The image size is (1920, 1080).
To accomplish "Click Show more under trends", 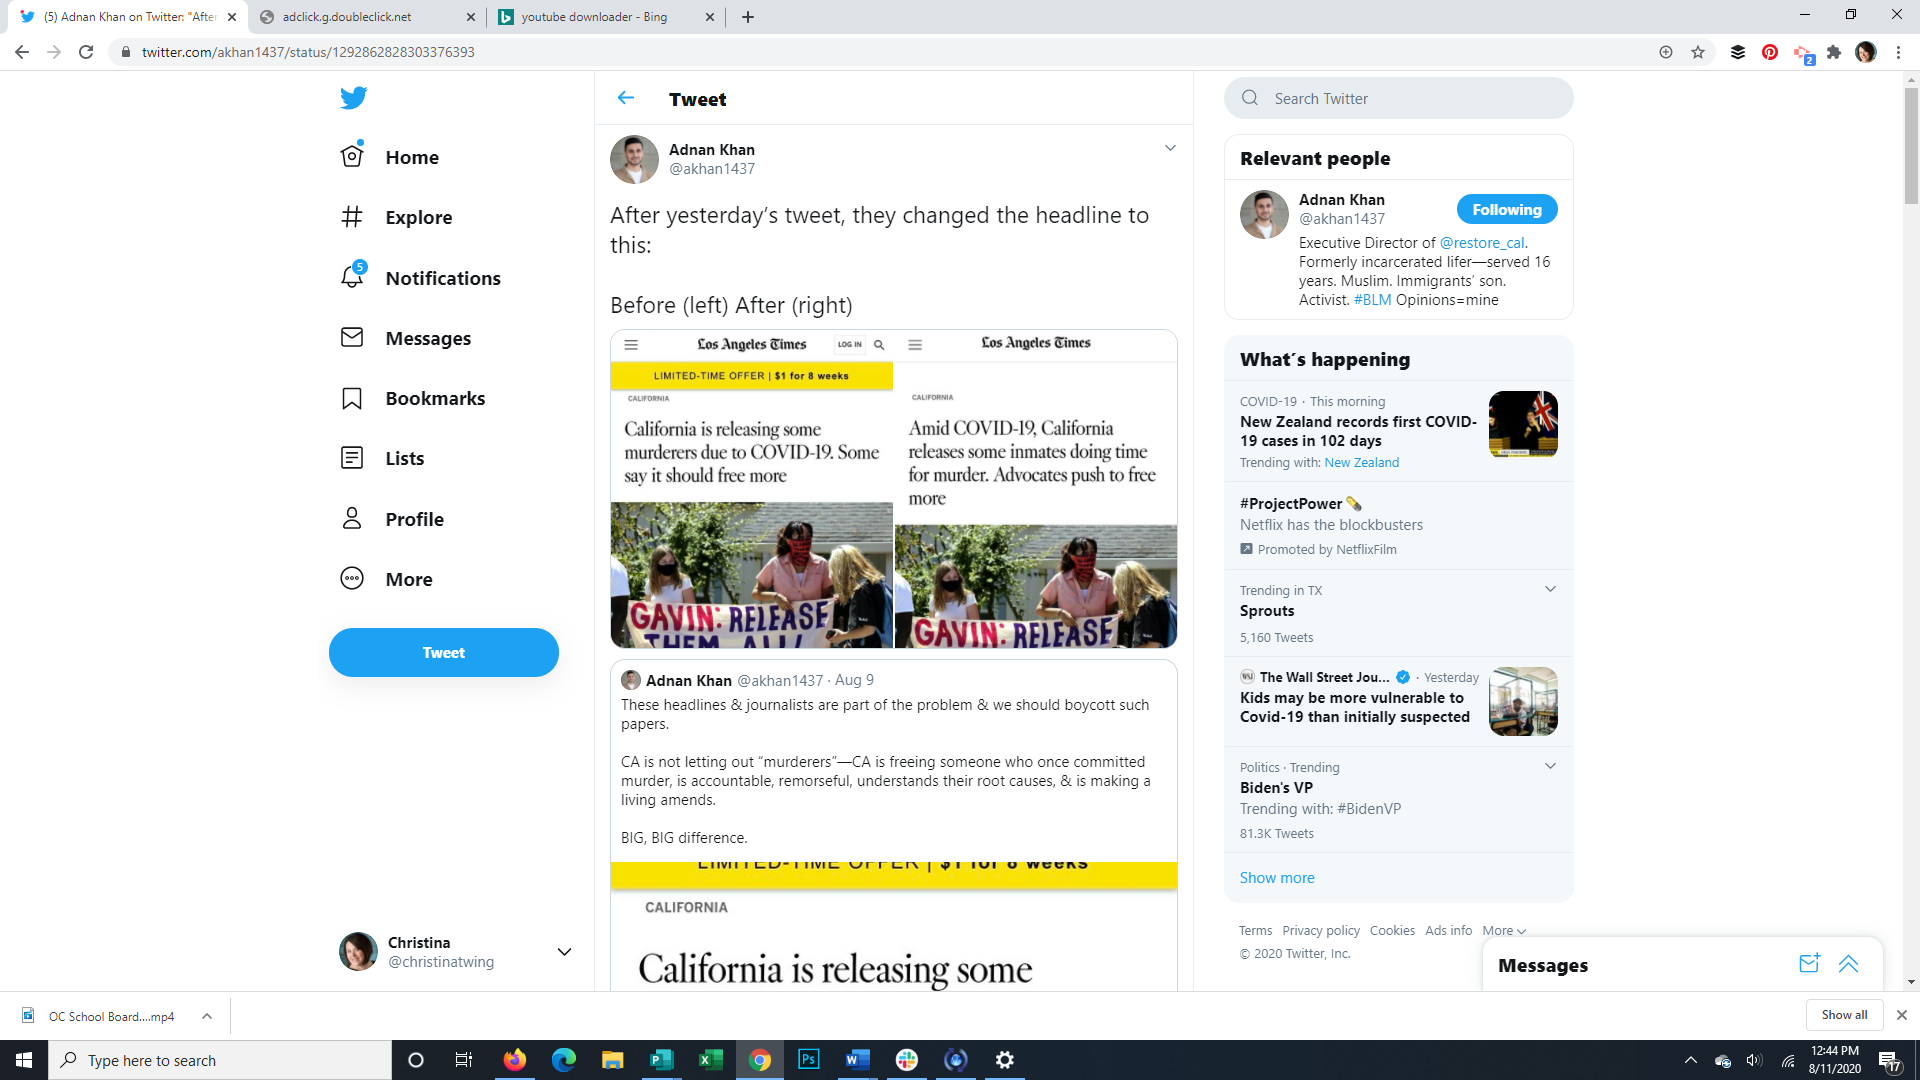I will 1277,878.
